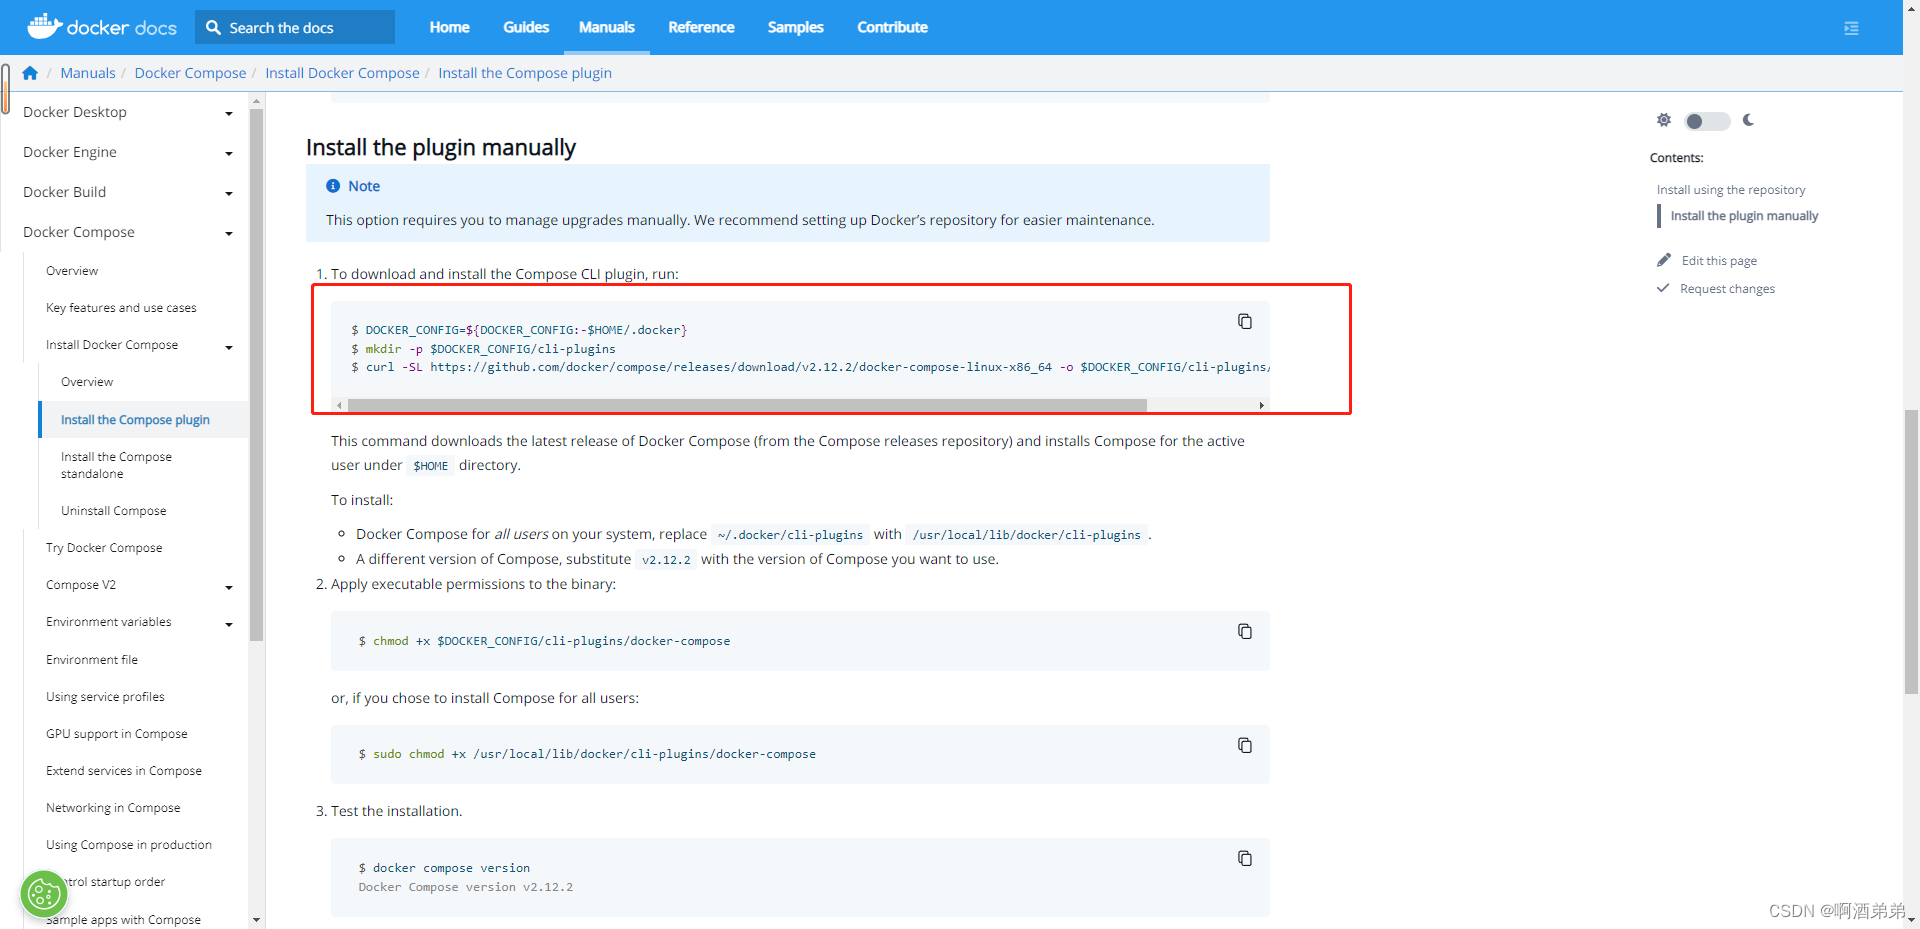The width and height of the screenshot is (1920, 929).
Task: Click the moon dark-mode icon
Action: point(1748,120)
